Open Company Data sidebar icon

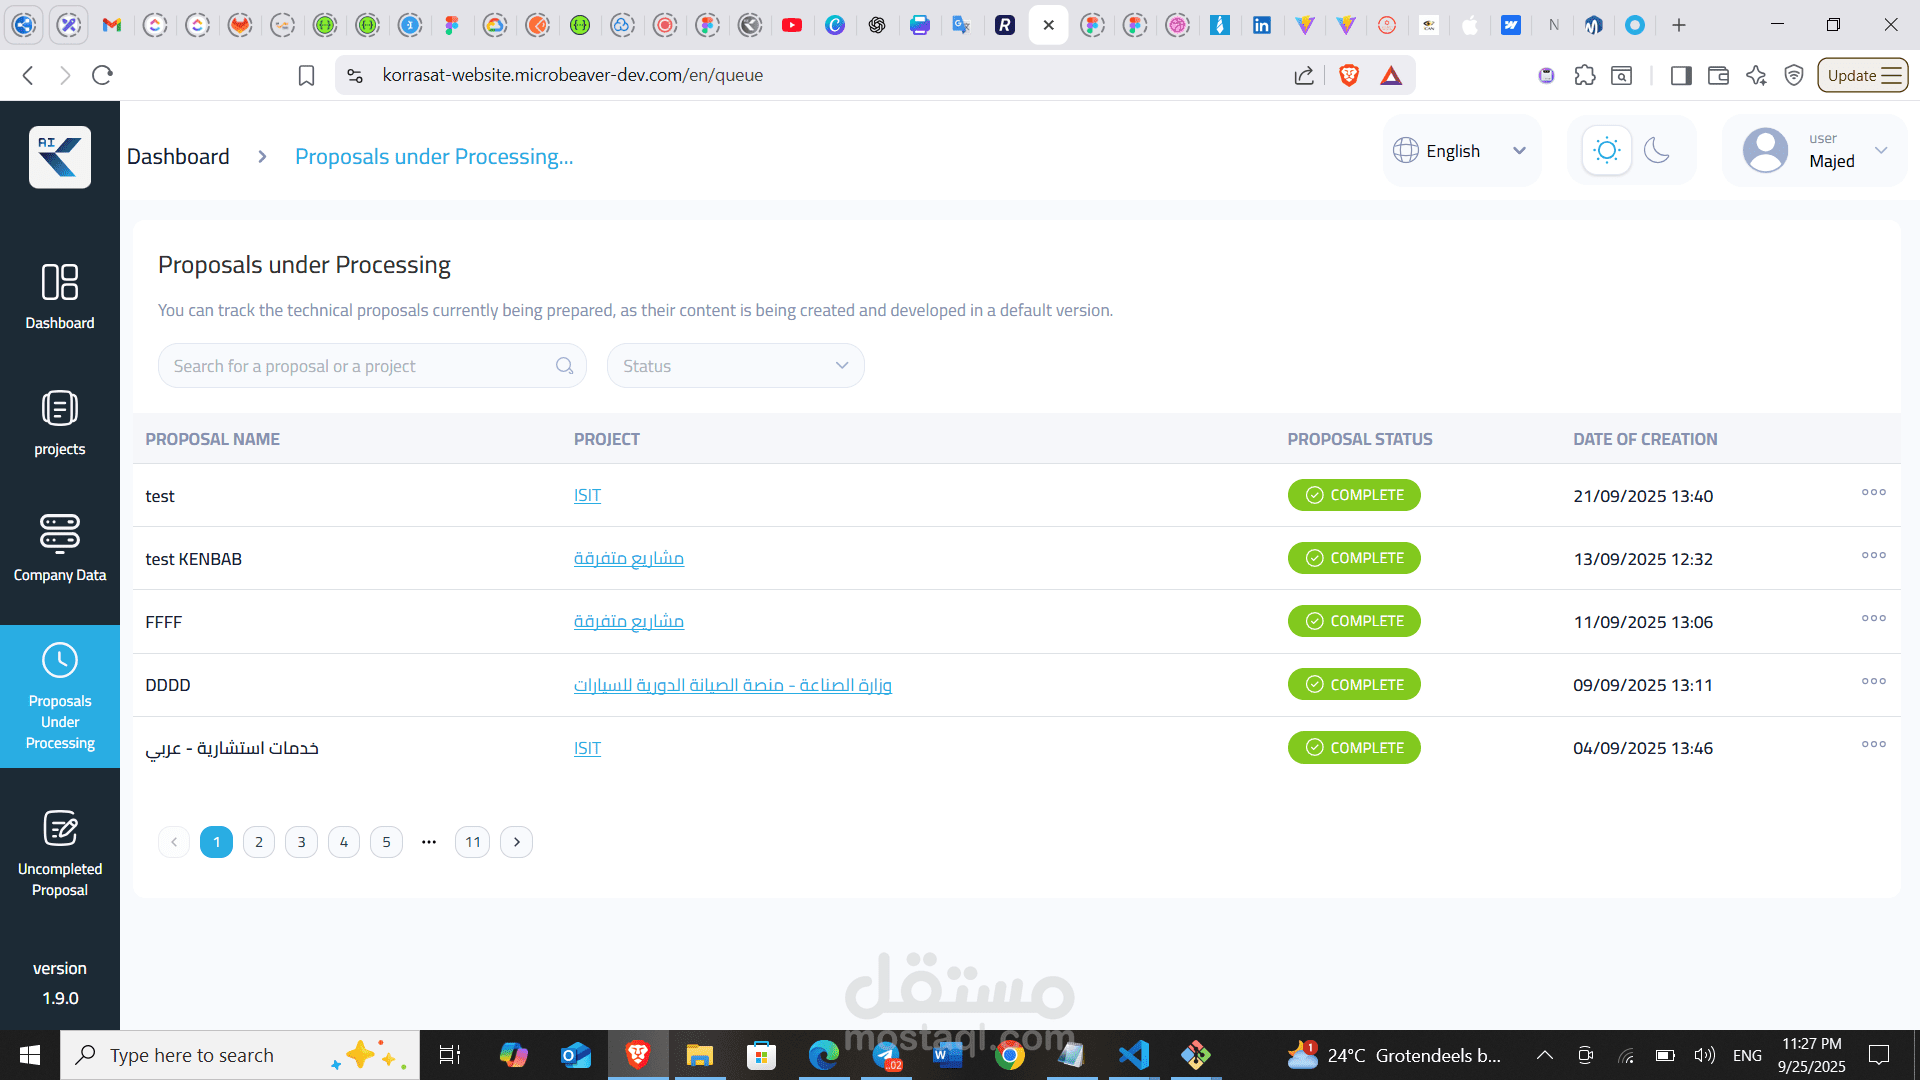[60, 534]
